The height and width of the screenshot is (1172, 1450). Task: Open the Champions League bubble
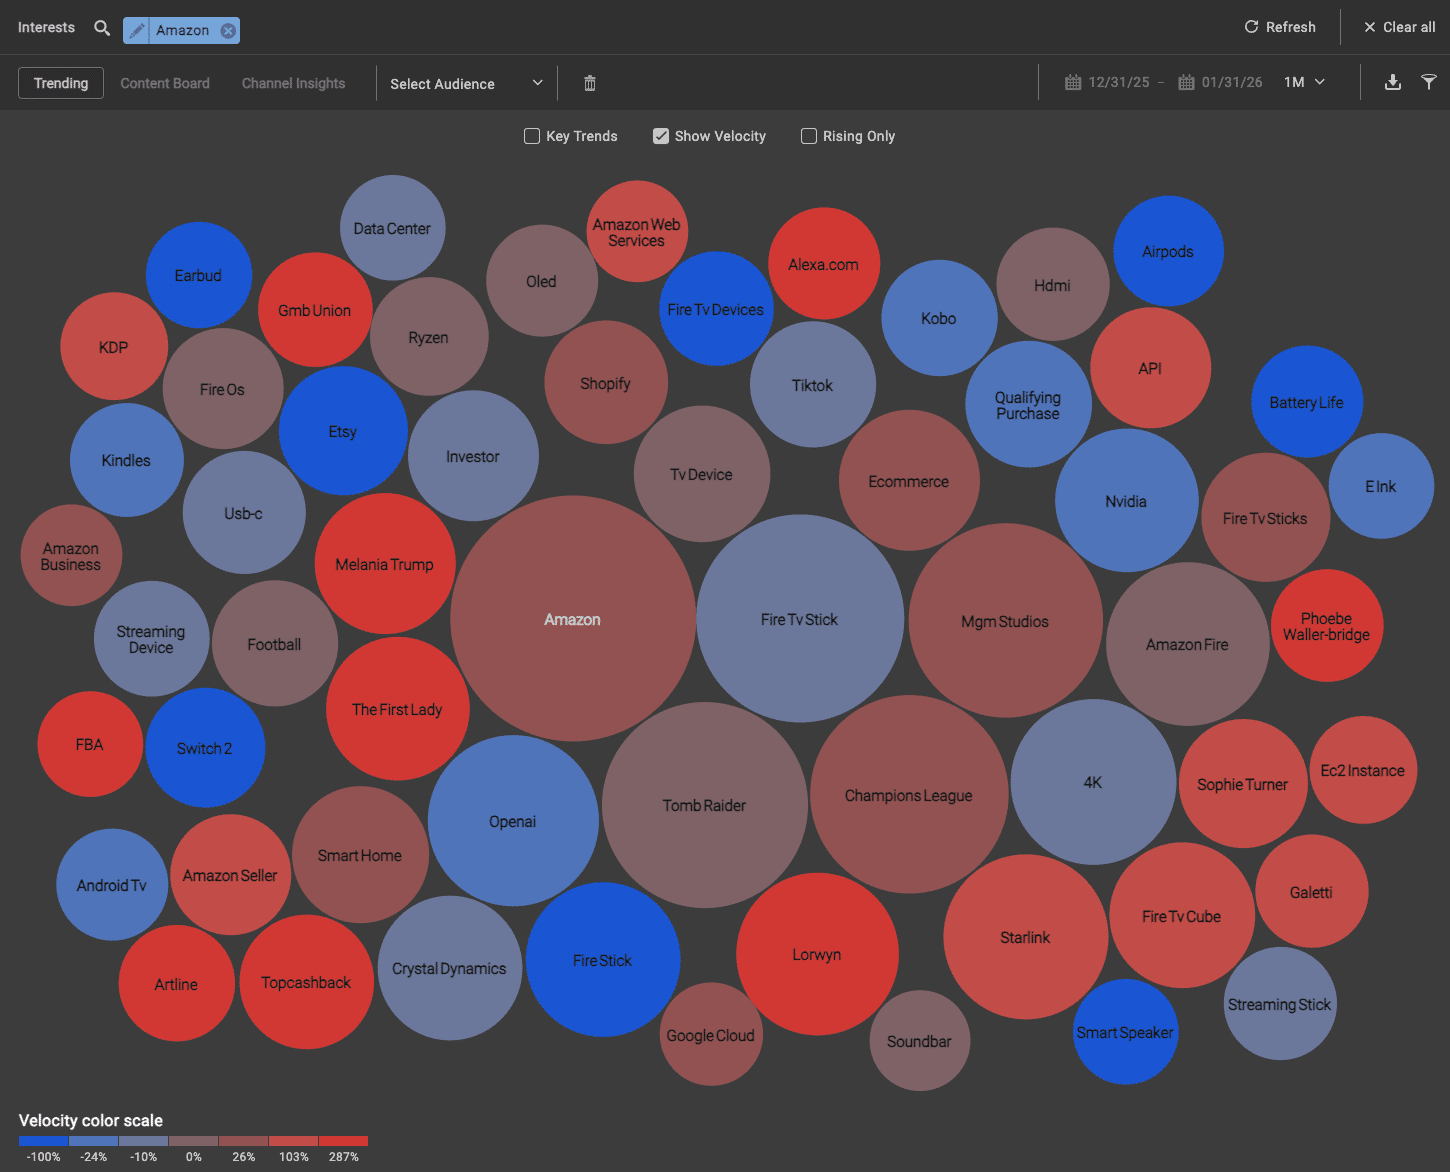[909, 795]
